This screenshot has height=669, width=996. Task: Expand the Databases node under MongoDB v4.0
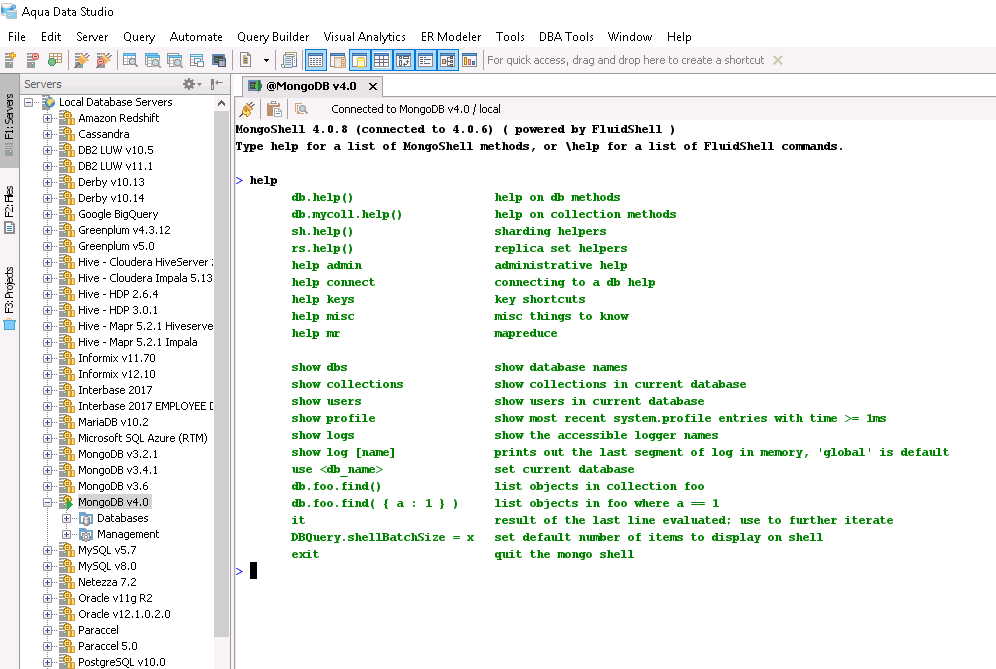[67, 518]
